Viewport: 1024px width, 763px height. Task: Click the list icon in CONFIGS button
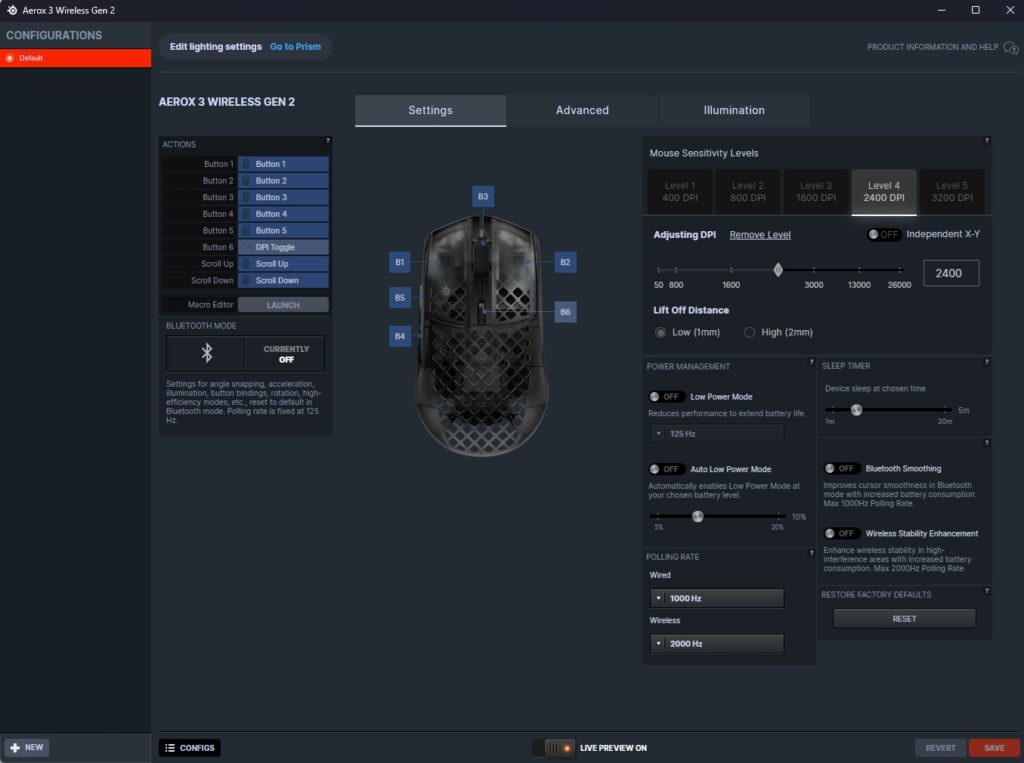[170, 747]
